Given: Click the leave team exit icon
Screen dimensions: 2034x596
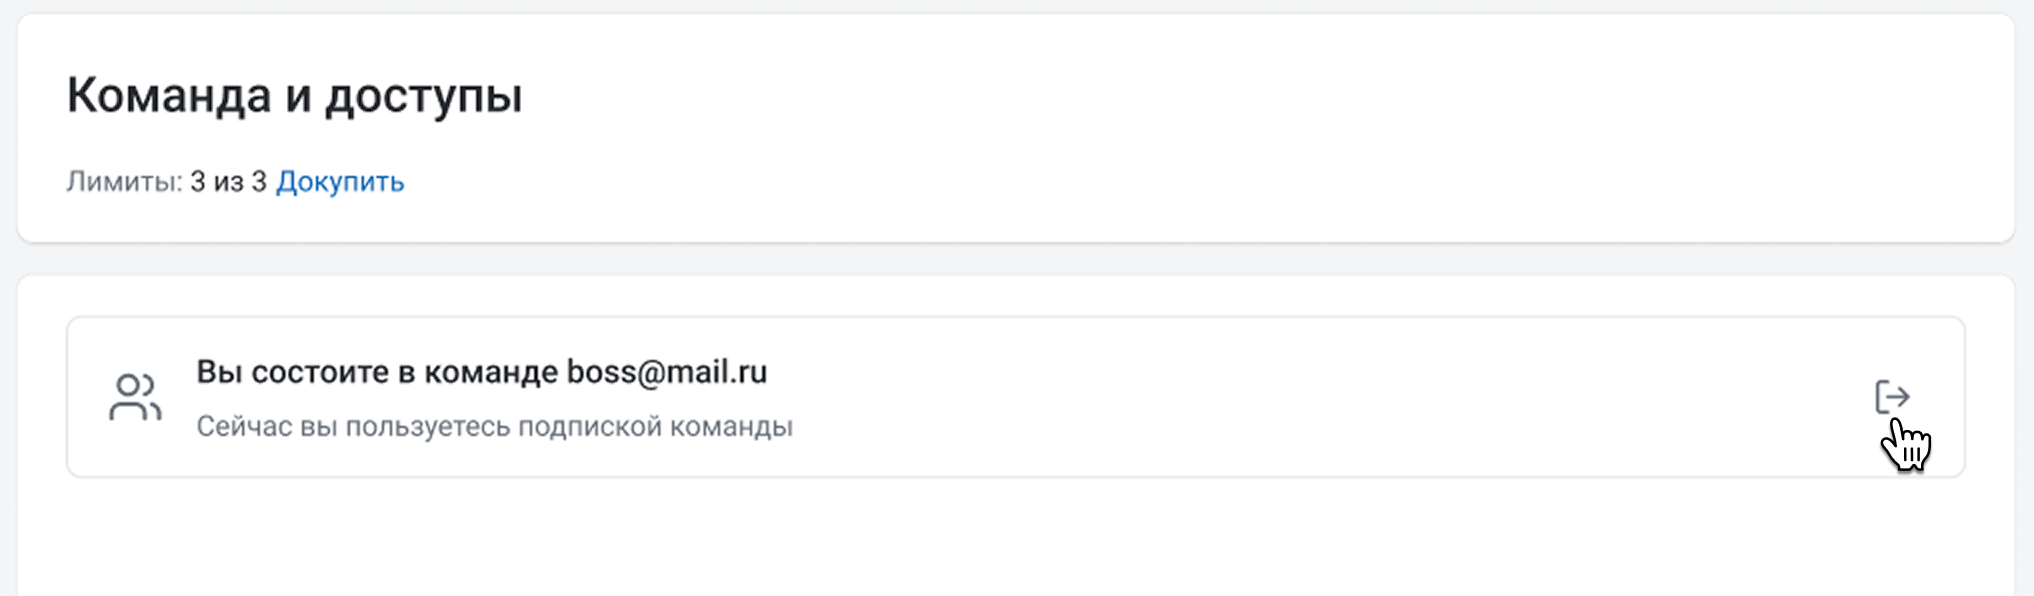Looking at the screenshot, I should (x=1892, y=397).
